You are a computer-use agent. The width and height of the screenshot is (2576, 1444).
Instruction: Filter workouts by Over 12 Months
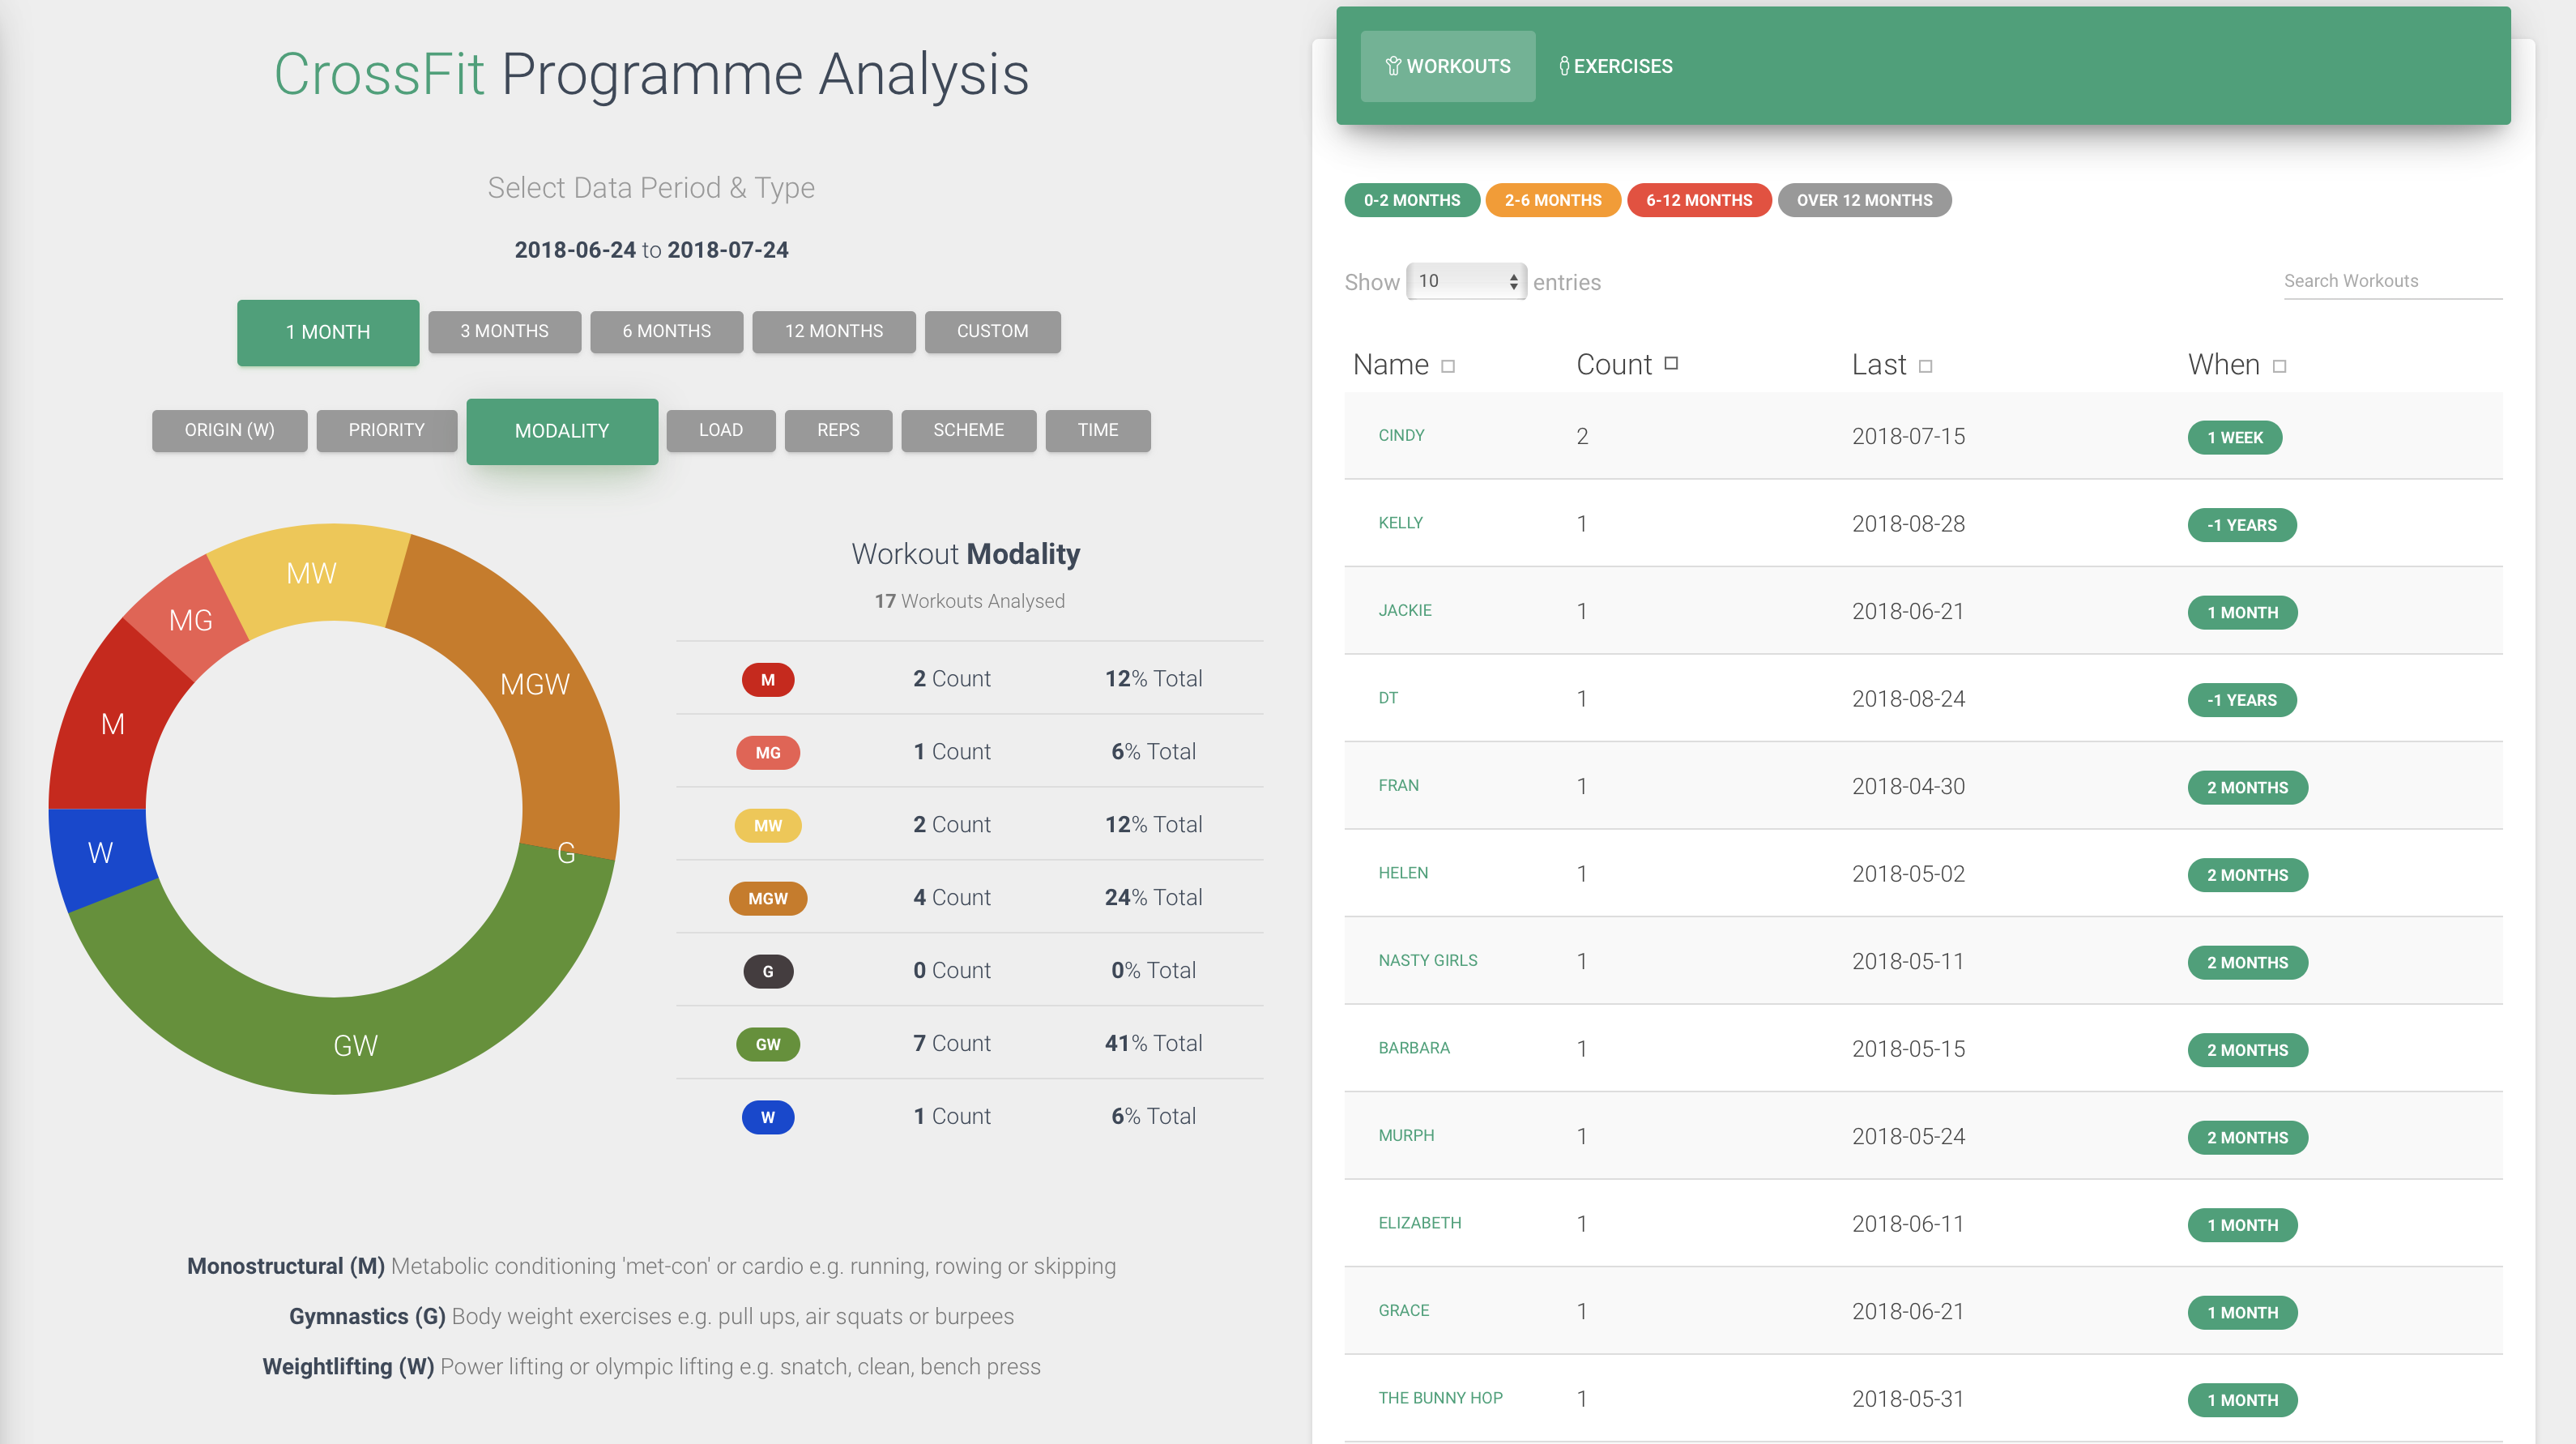point(1864,200)
